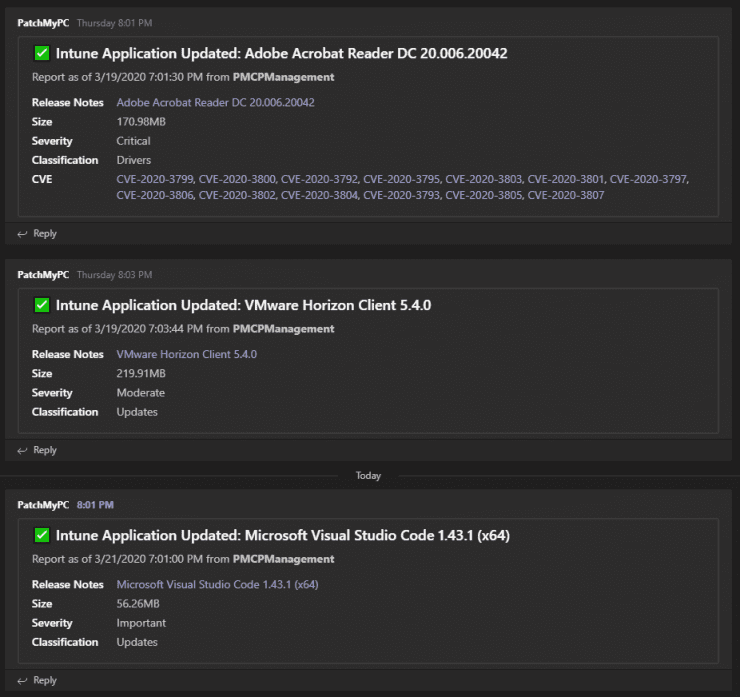
Task: Open CVE-2020-3797 link
Action: (x=648, y=179)
